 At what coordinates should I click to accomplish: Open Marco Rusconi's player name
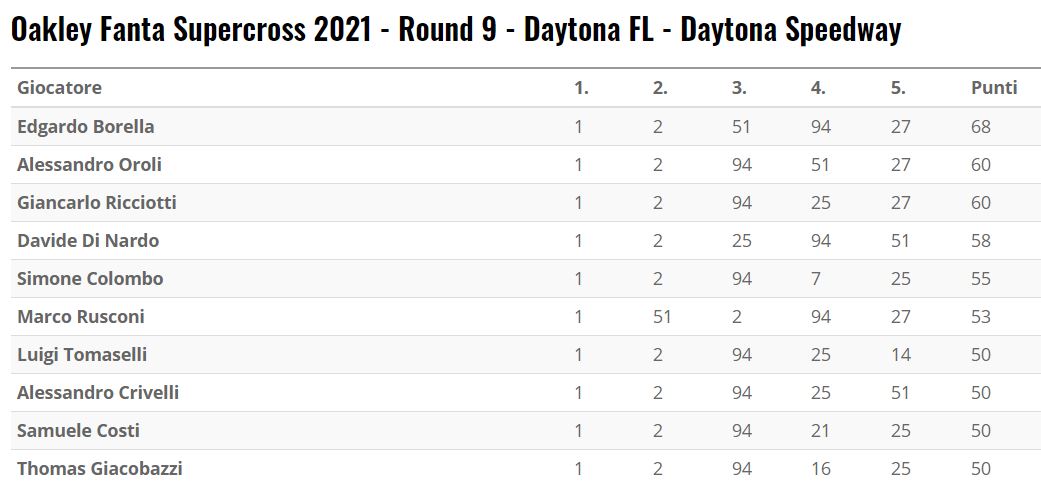[81, 317]
